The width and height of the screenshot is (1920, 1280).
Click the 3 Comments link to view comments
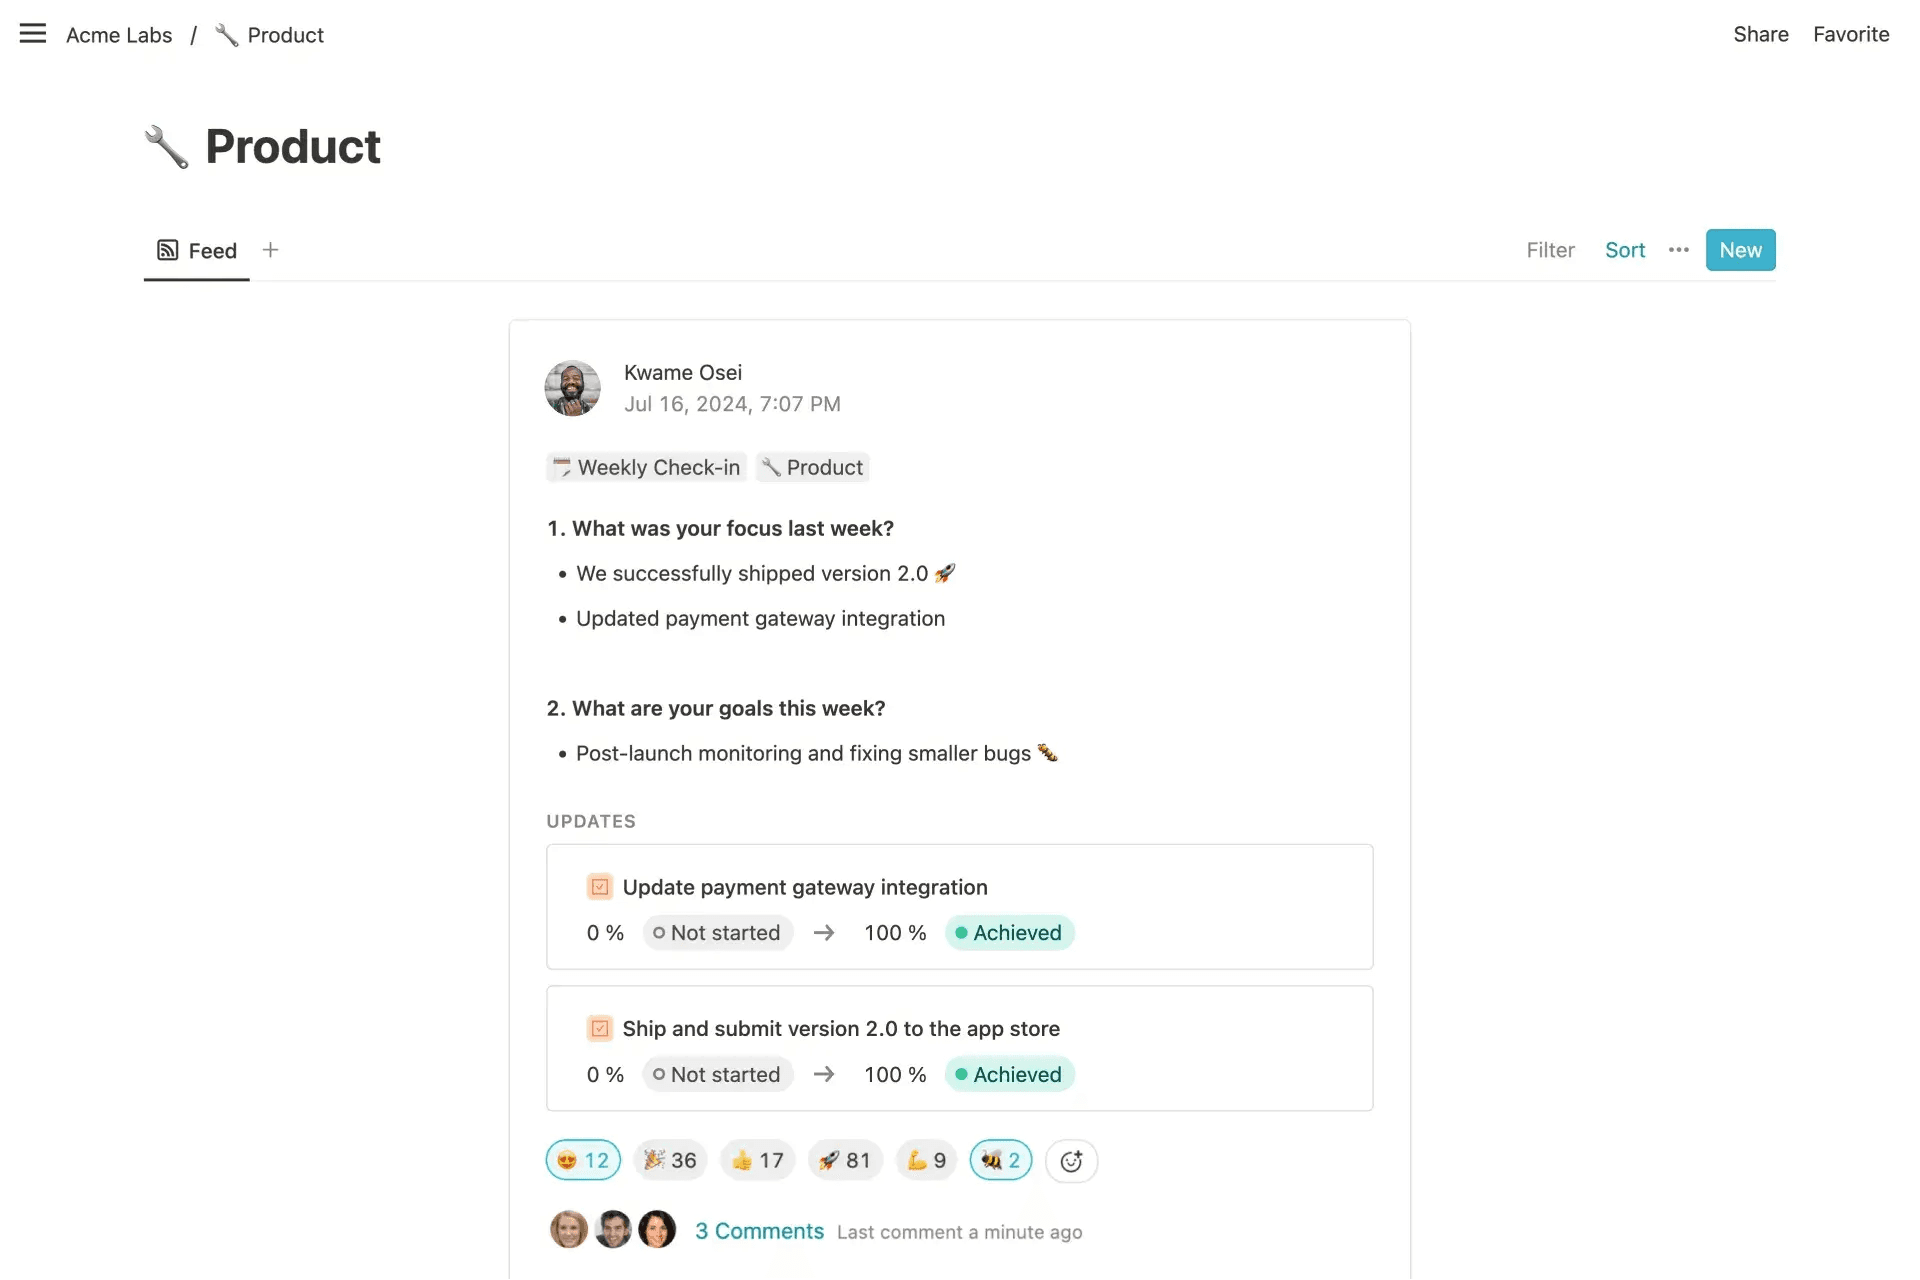[759, 1230]
